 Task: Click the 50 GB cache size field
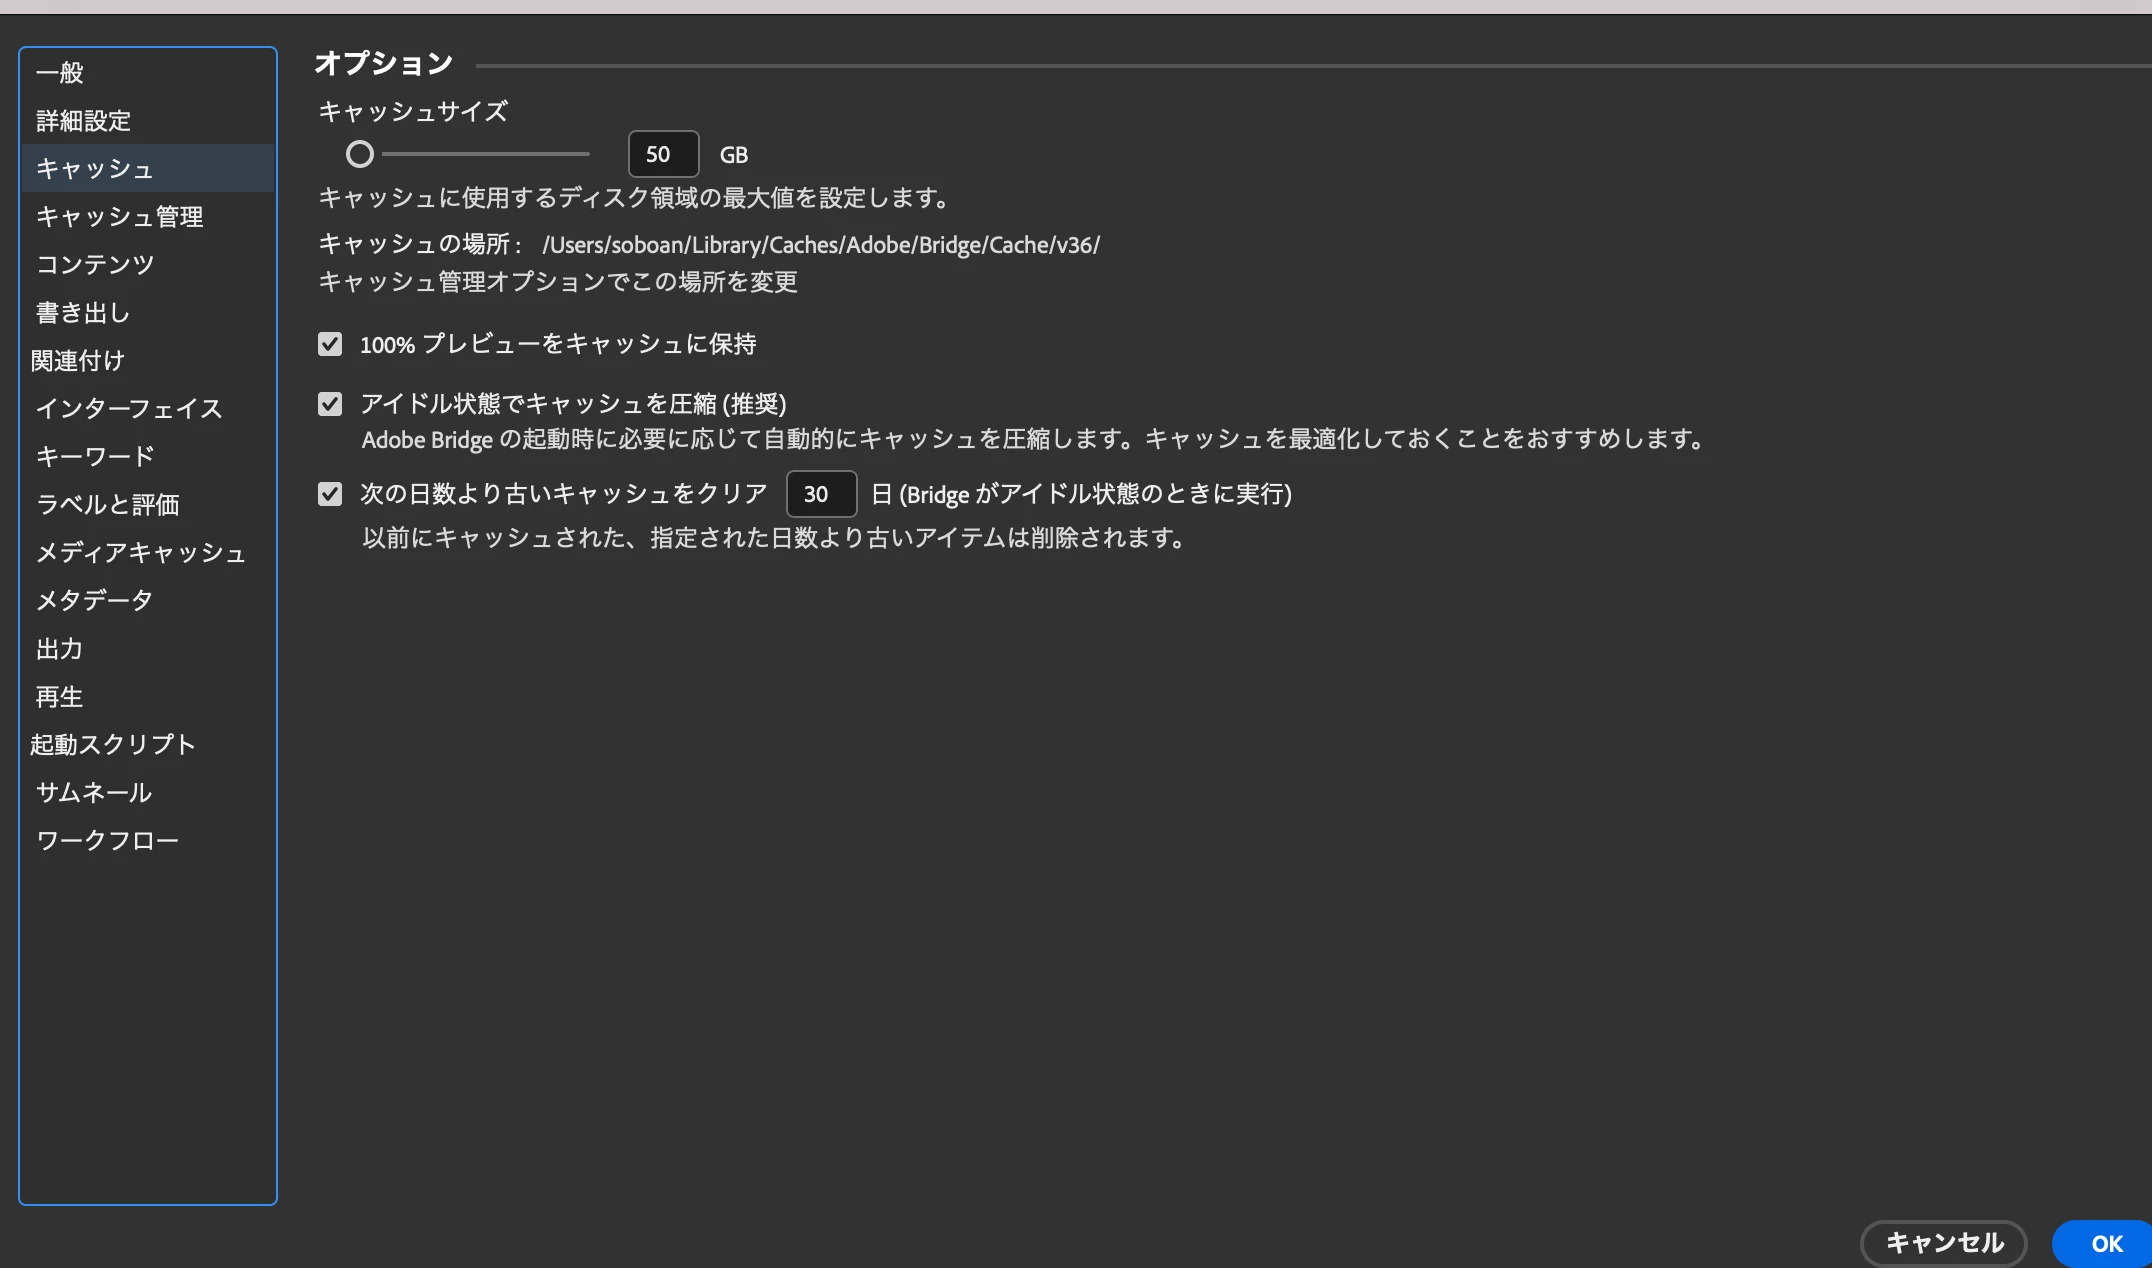click(x=662, y=154)
